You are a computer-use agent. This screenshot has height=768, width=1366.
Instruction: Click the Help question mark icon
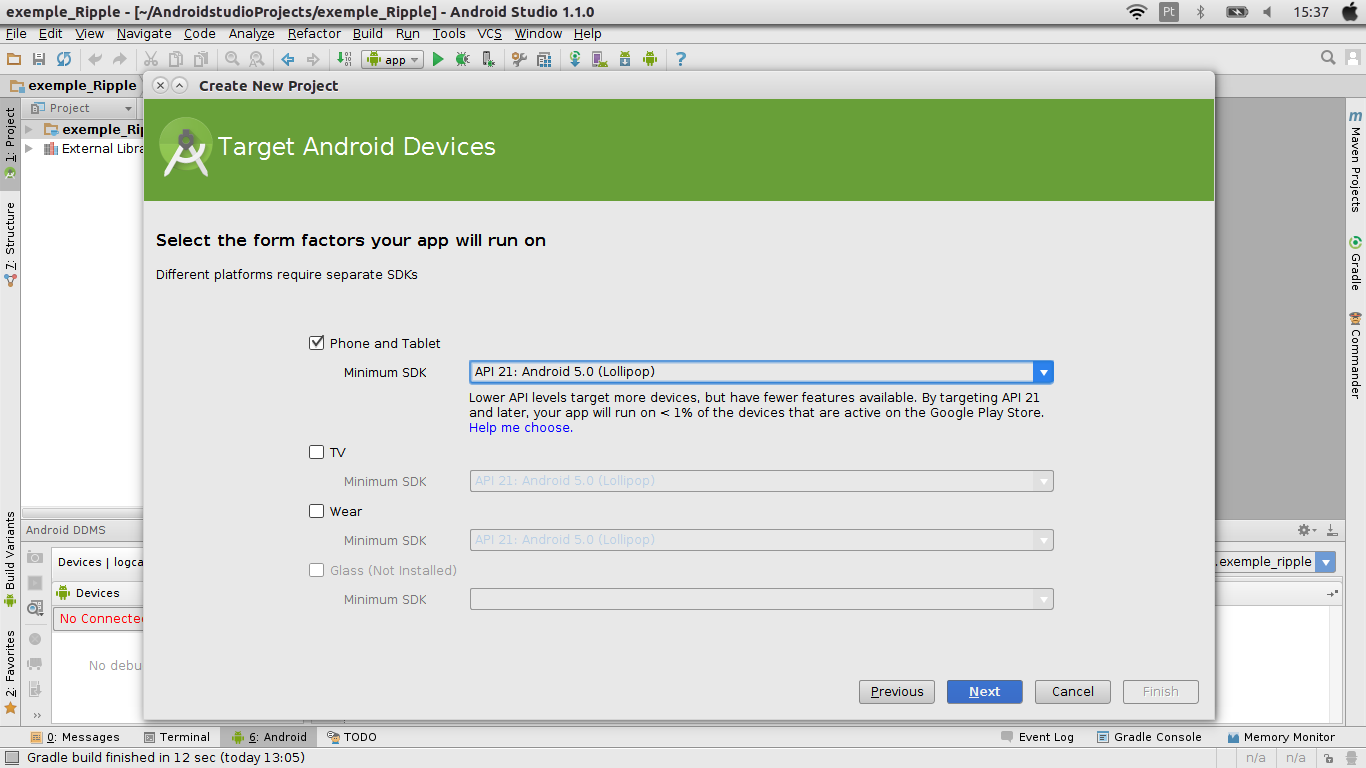681,59
